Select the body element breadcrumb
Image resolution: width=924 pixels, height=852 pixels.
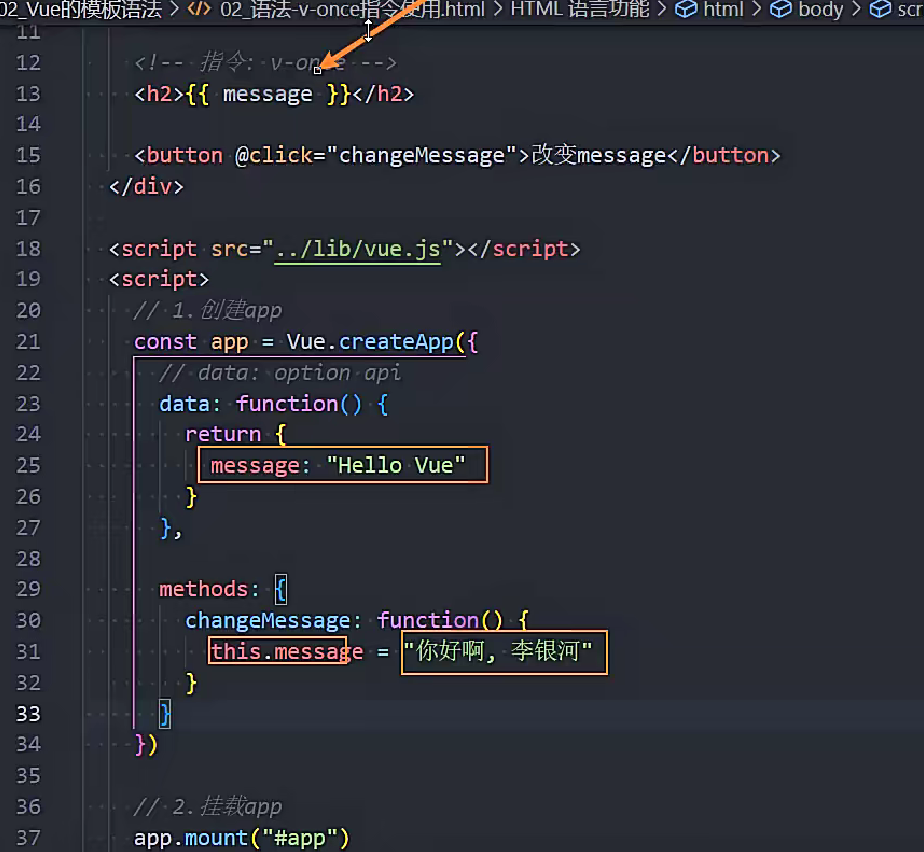pyautogui.click(x=821, y=9)
